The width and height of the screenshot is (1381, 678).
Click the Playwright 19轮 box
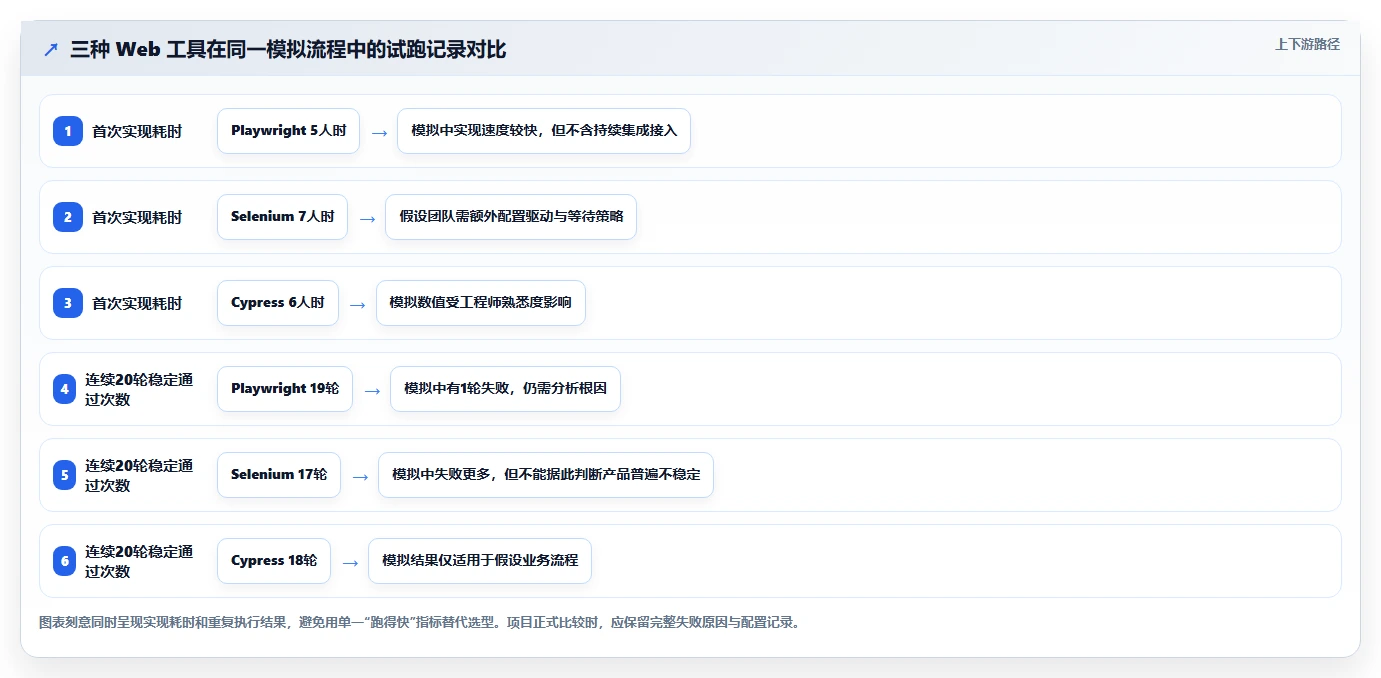(285, 389)
